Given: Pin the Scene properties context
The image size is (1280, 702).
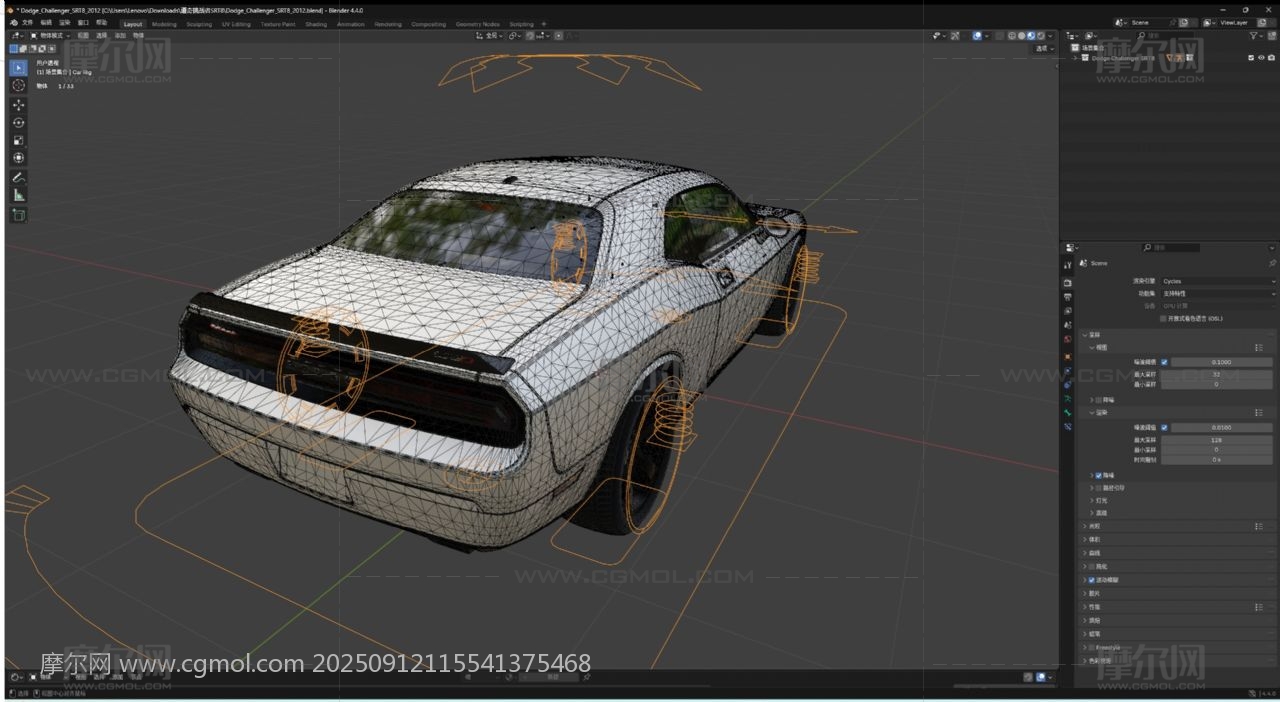Looking at the screenshot, I should pos(1273,263).
